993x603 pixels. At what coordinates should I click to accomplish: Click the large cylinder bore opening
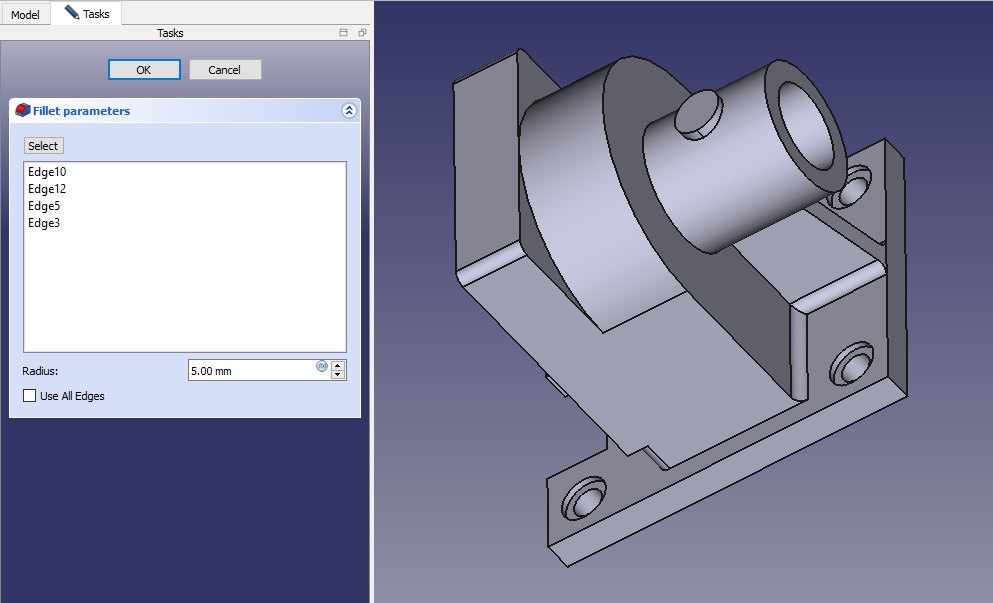[806, 125]
